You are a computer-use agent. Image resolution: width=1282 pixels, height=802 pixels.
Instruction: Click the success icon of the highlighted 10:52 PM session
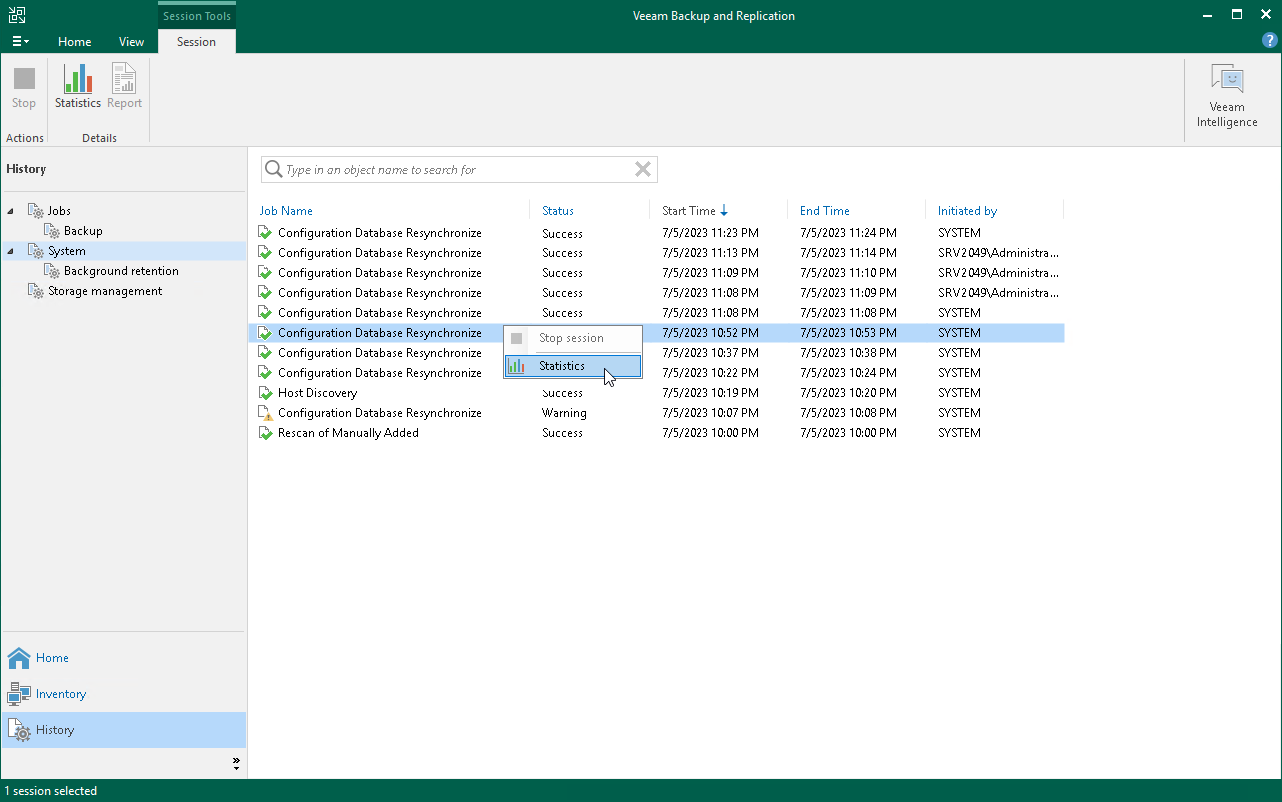(x=265, y=333)
